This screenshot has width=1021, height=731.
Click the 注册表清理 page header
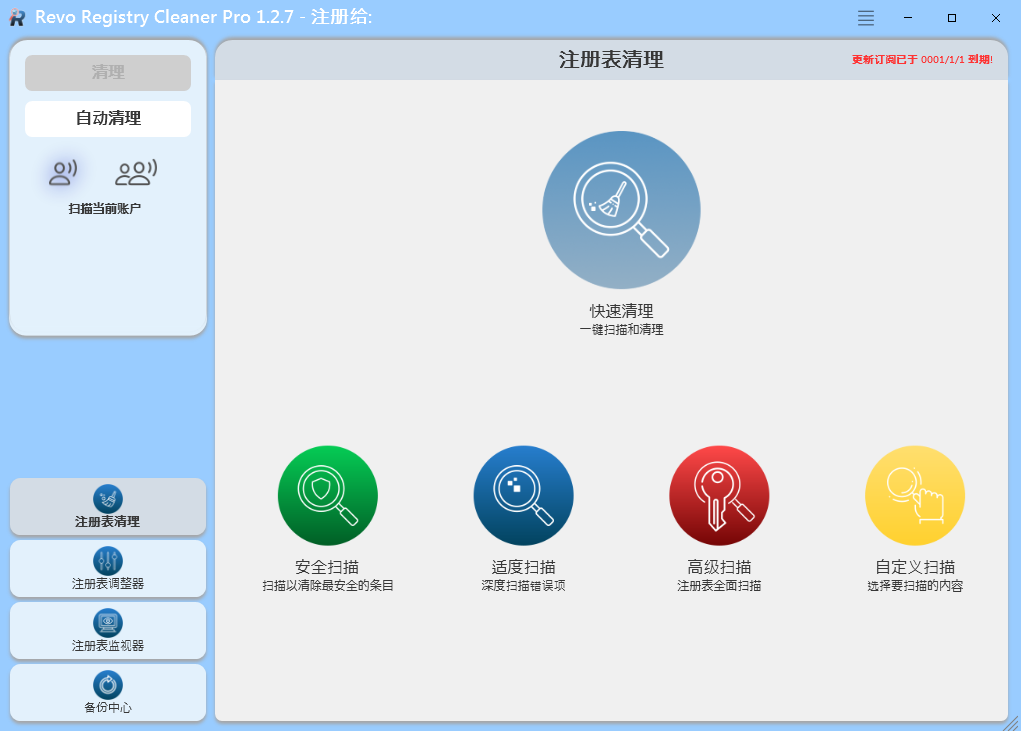(x=610, y=58)
